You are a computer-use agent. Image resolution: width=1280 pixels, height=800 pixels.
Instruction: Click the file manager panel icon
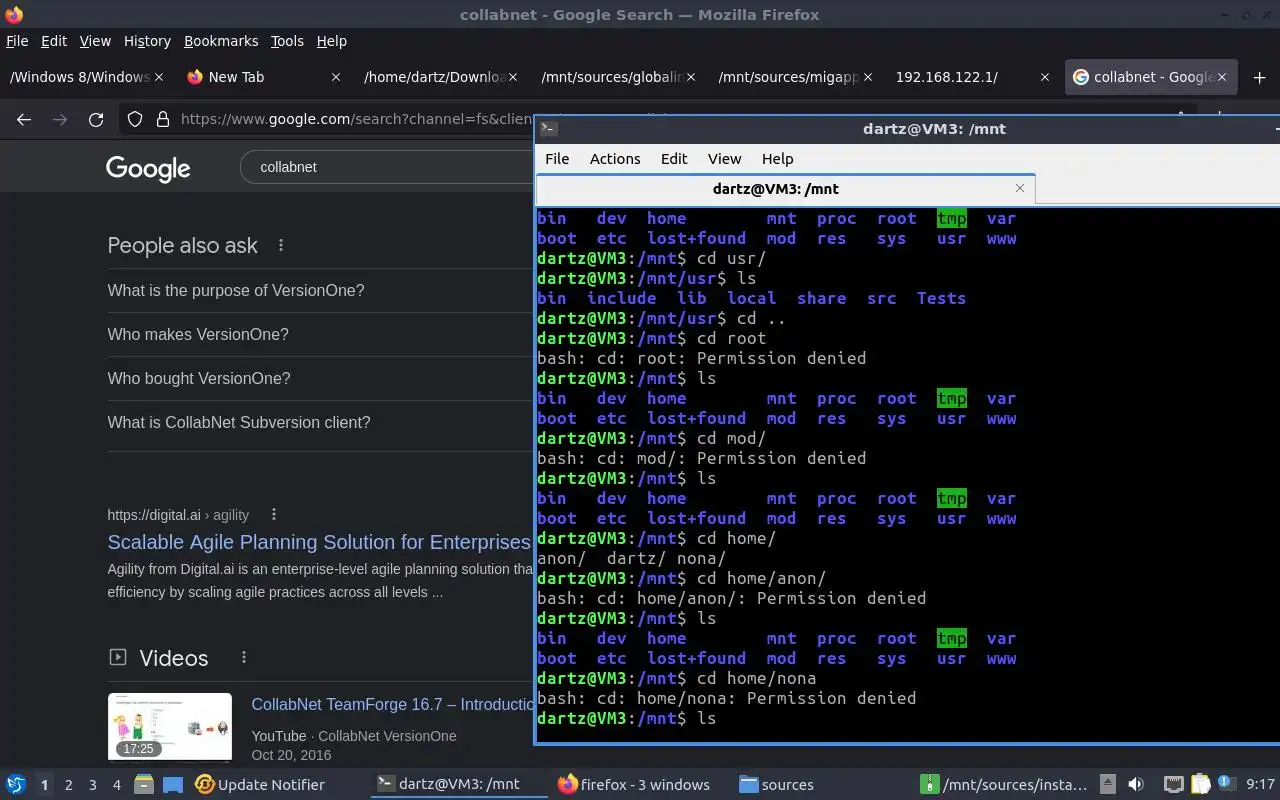[143, 784]
